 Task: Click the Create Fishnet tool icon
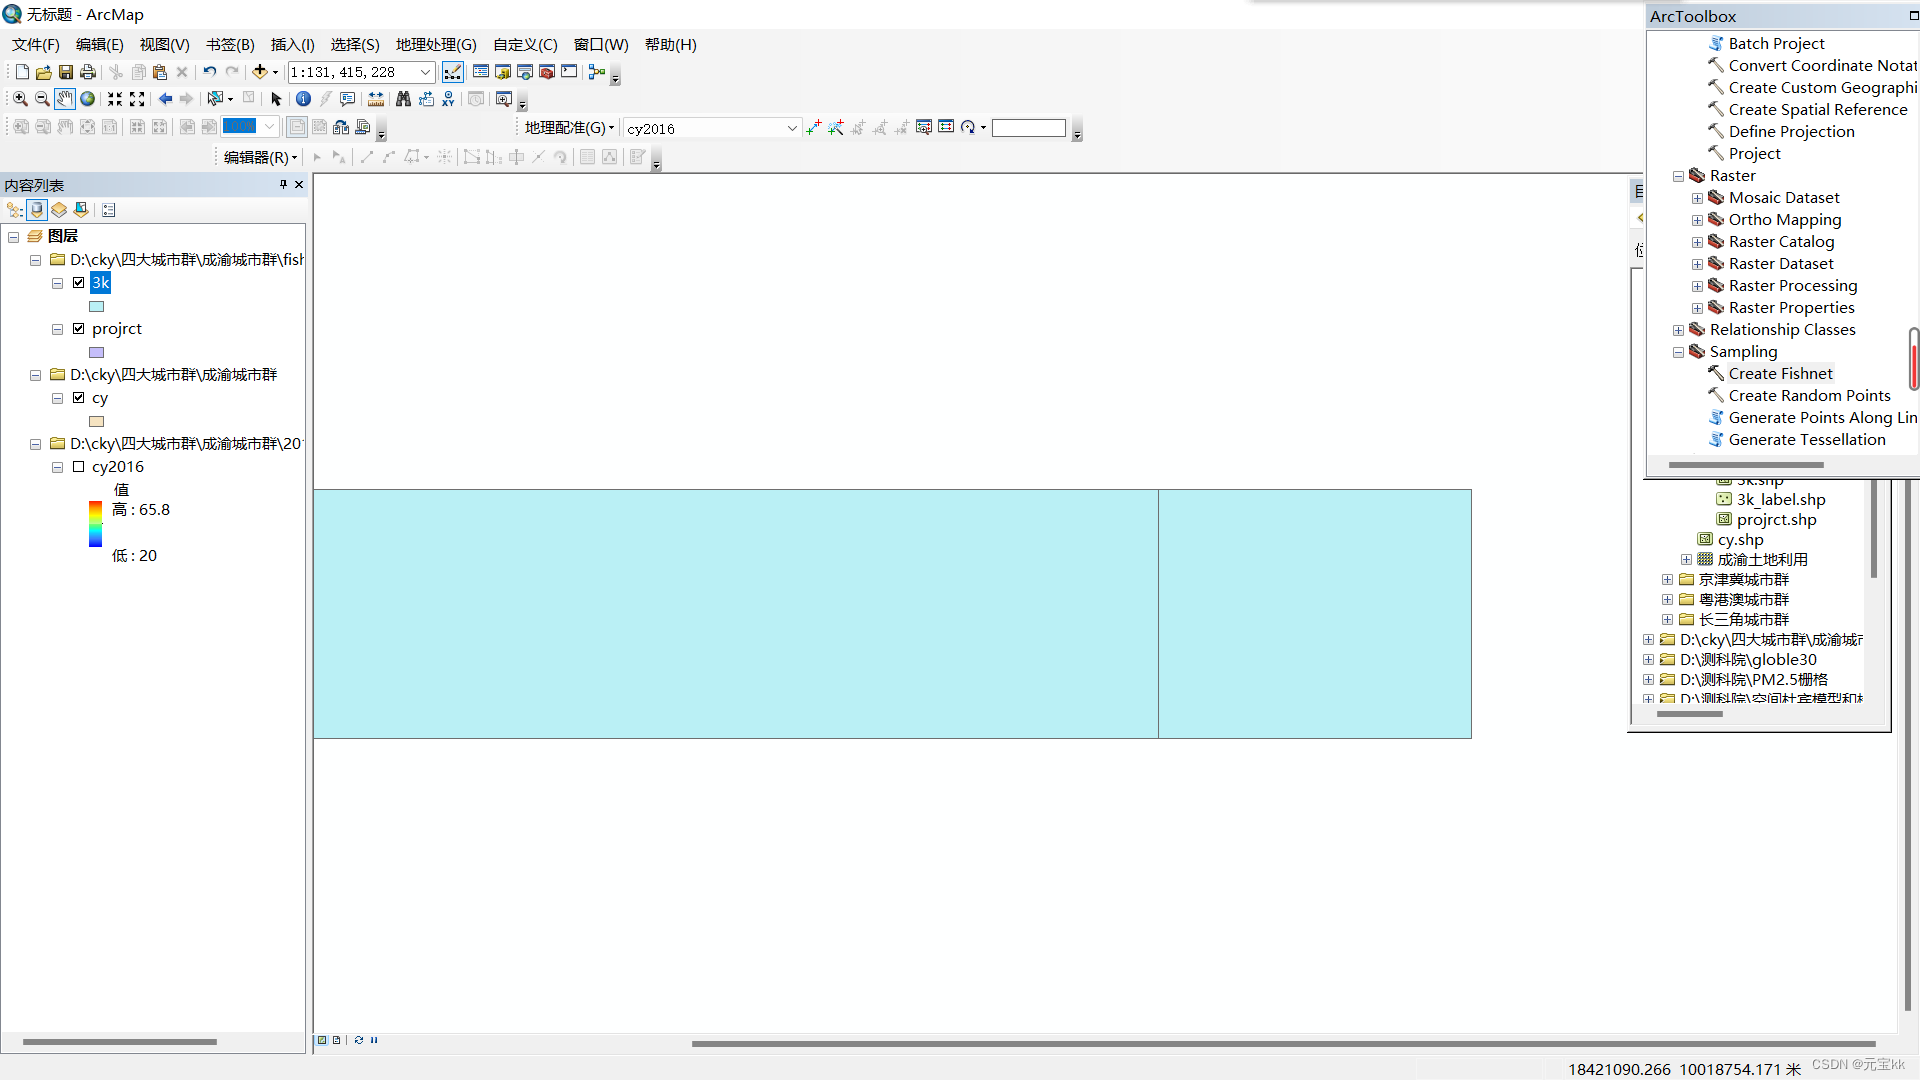(1714, 373)
